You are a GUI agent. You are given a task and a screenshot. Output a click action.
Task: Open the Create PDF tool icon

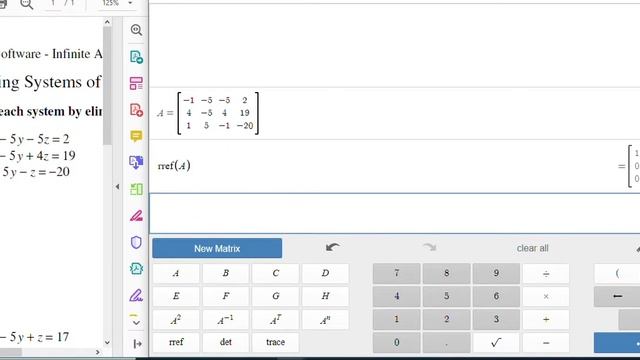coord(136,110)
